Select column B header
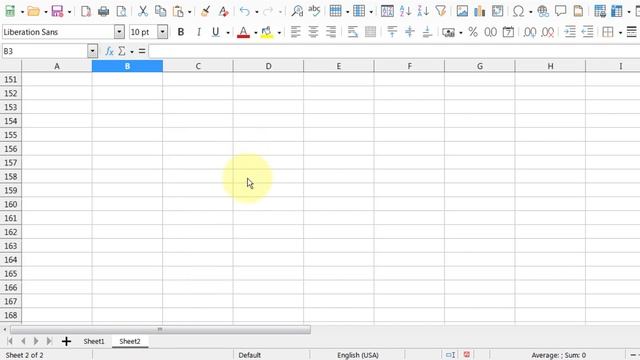 [127, 66]
